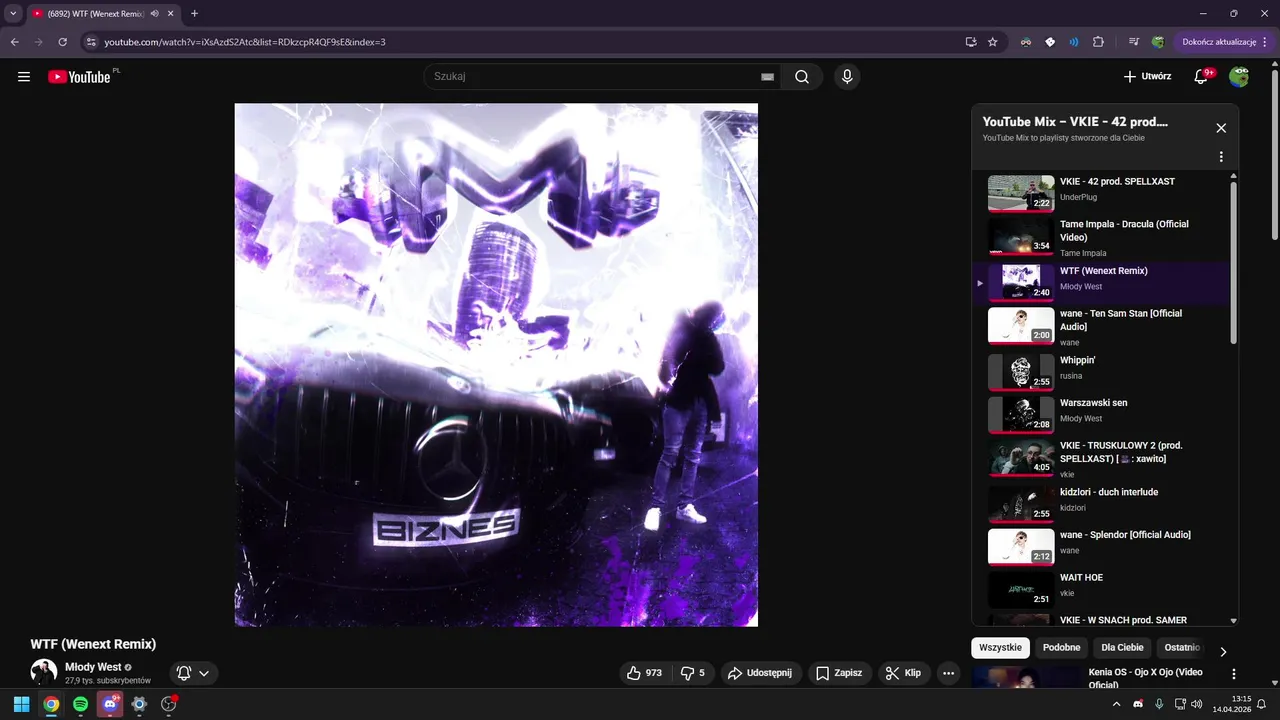Click the browser address bar URL

(x=245, y=42)
